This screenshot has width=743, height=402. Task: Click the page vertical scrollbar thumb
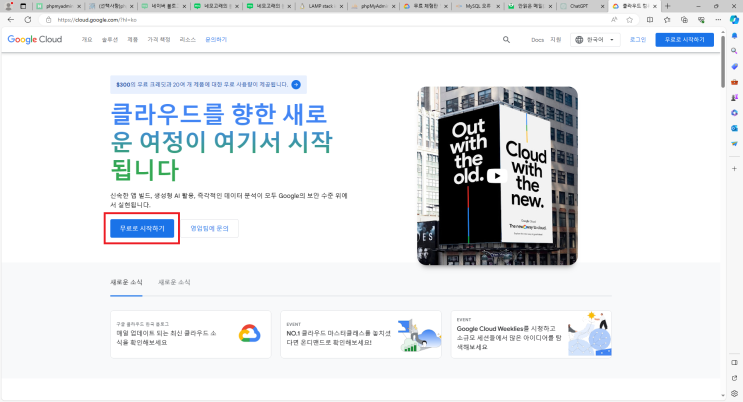723,61
